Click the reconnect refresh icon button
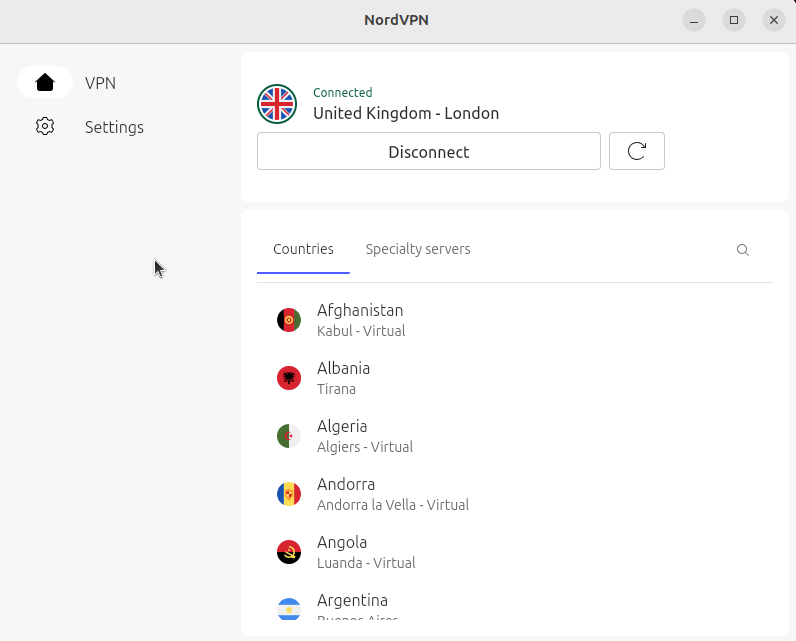Screen dimensions: 796x641 click(637, 151)
